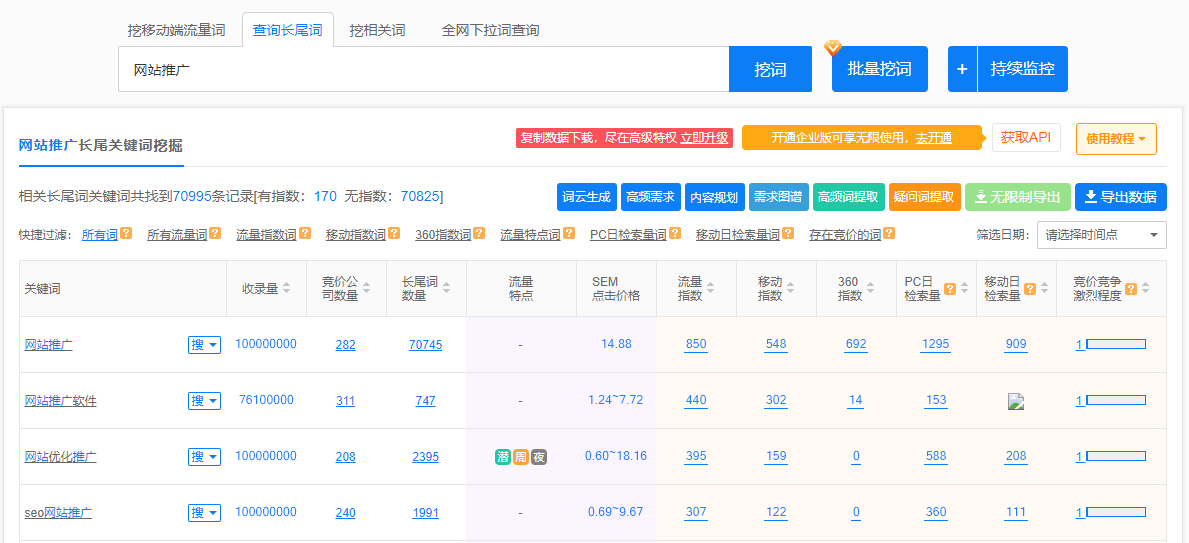This screenshot has width=1189, height=543.
Task: Click the 挖词 search button
Action: (x=770, y=69)
